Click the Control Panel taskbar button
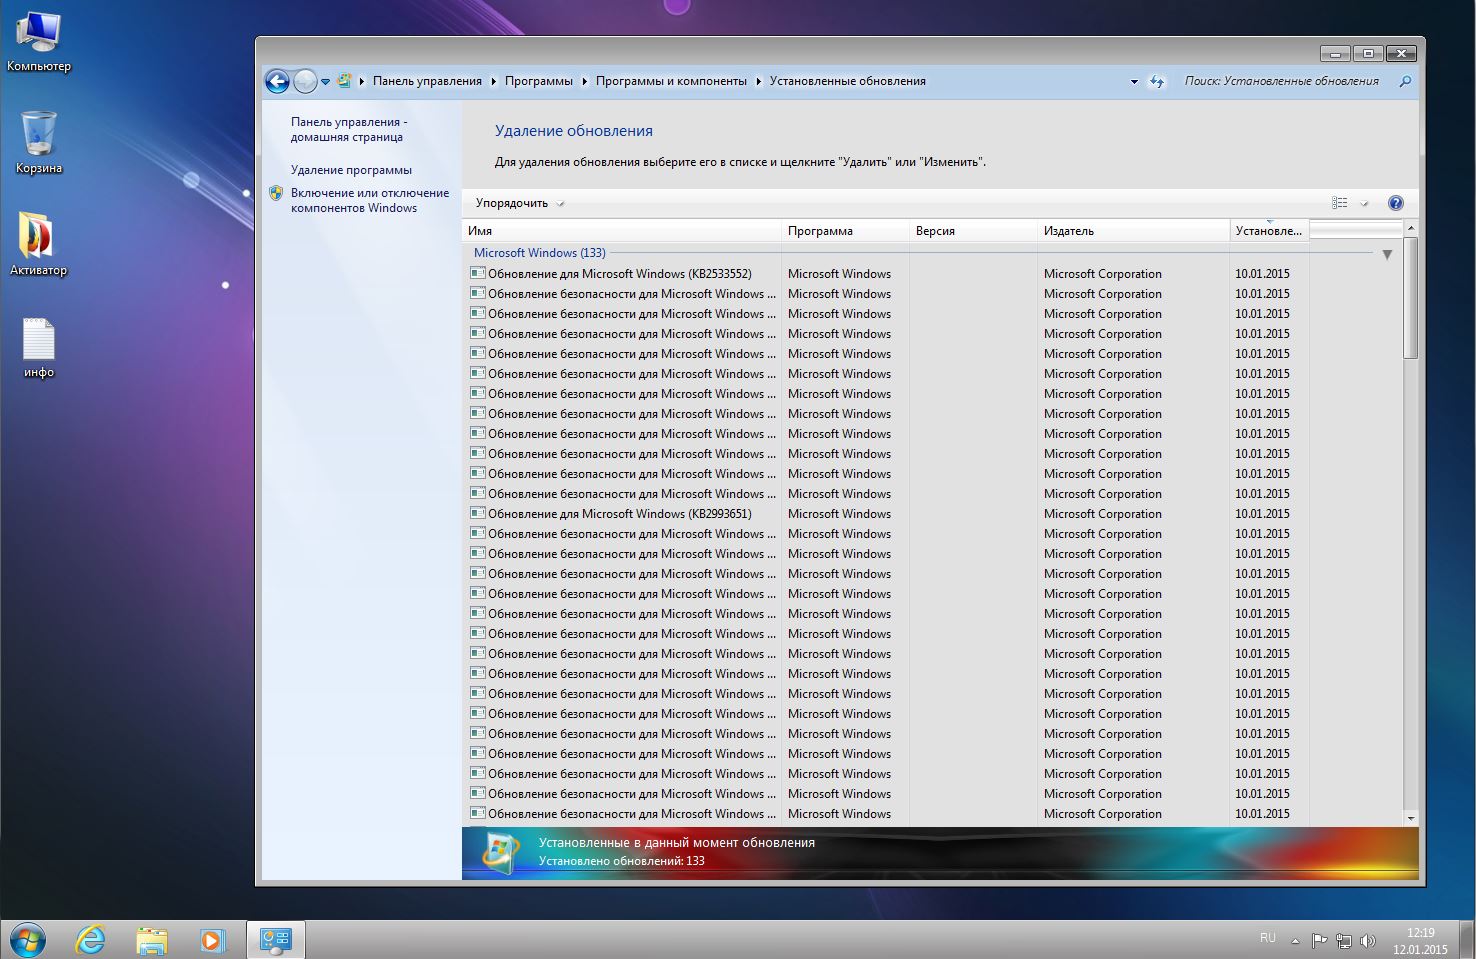The image size is (1476, 959). [275, 940]
